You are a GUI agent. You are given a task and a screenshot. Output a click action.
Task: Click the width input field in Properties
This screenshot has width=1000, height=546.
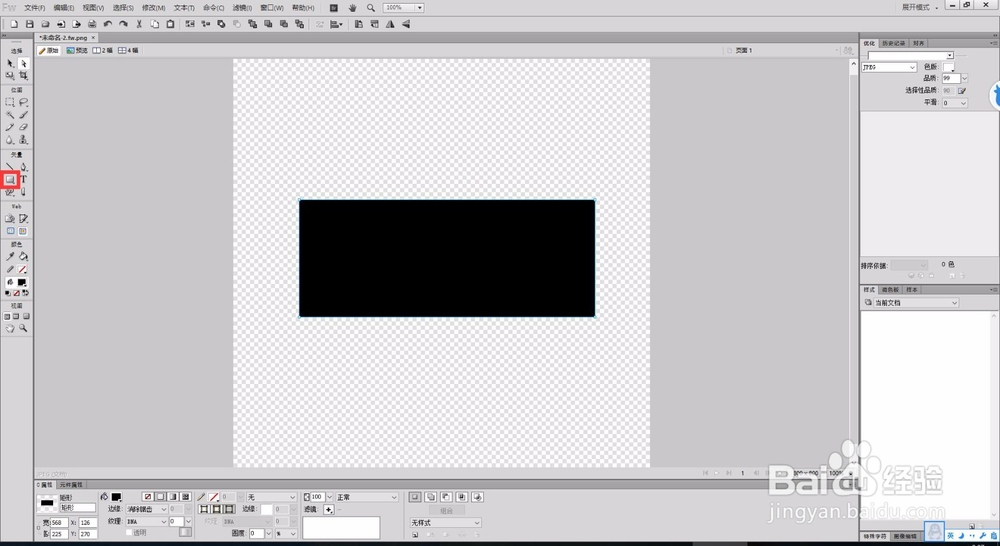[59, 523]
